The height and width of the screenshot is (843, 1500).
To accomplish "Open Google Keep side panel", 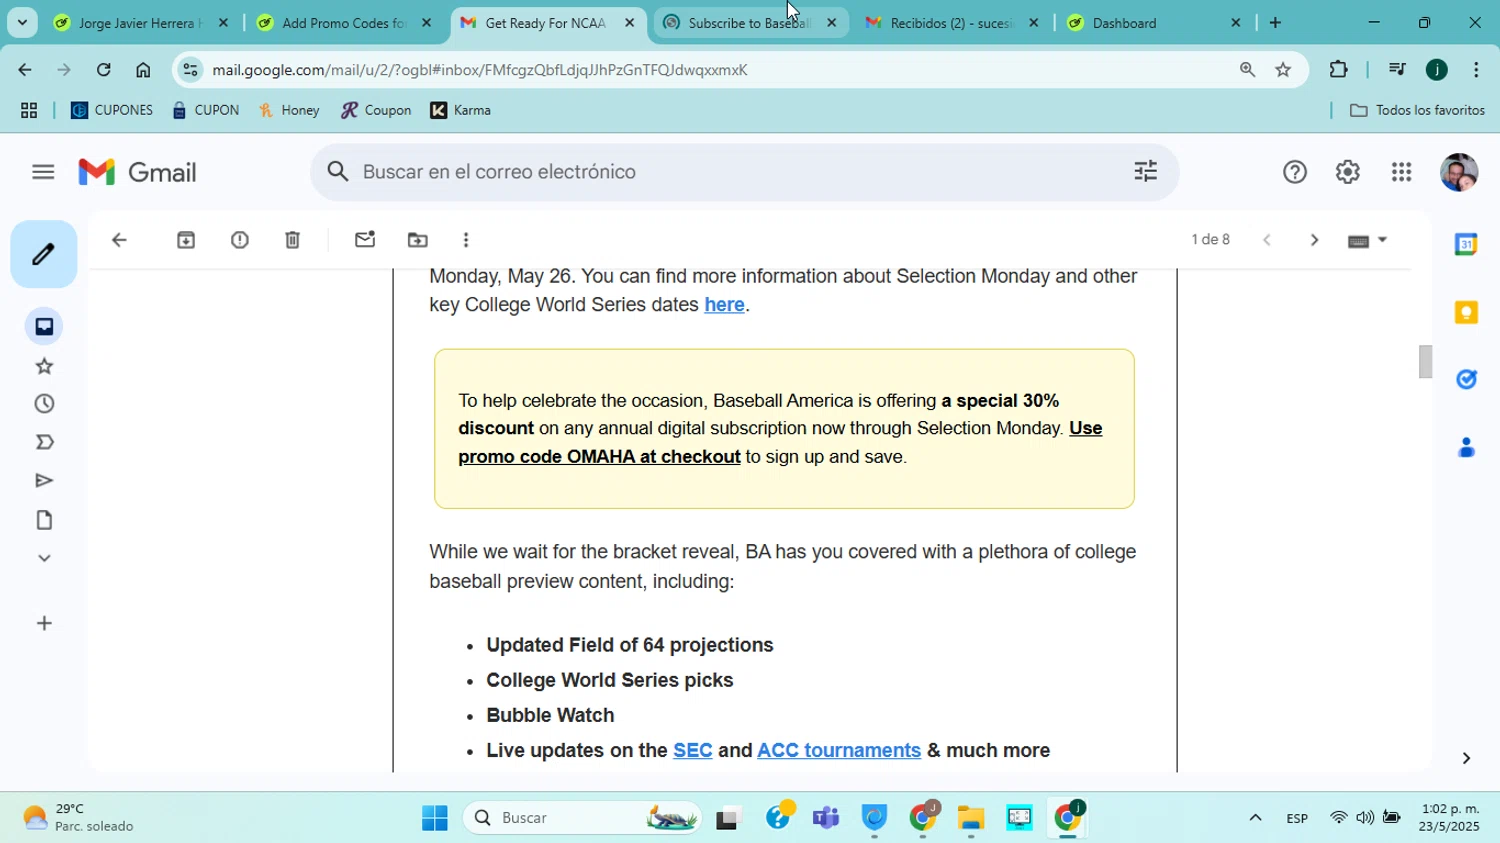I will coord(1466,312).
